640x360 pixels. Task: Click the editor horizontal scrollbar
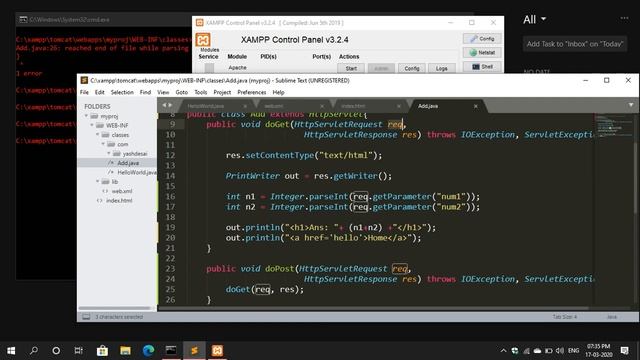(x=373, y=308)
